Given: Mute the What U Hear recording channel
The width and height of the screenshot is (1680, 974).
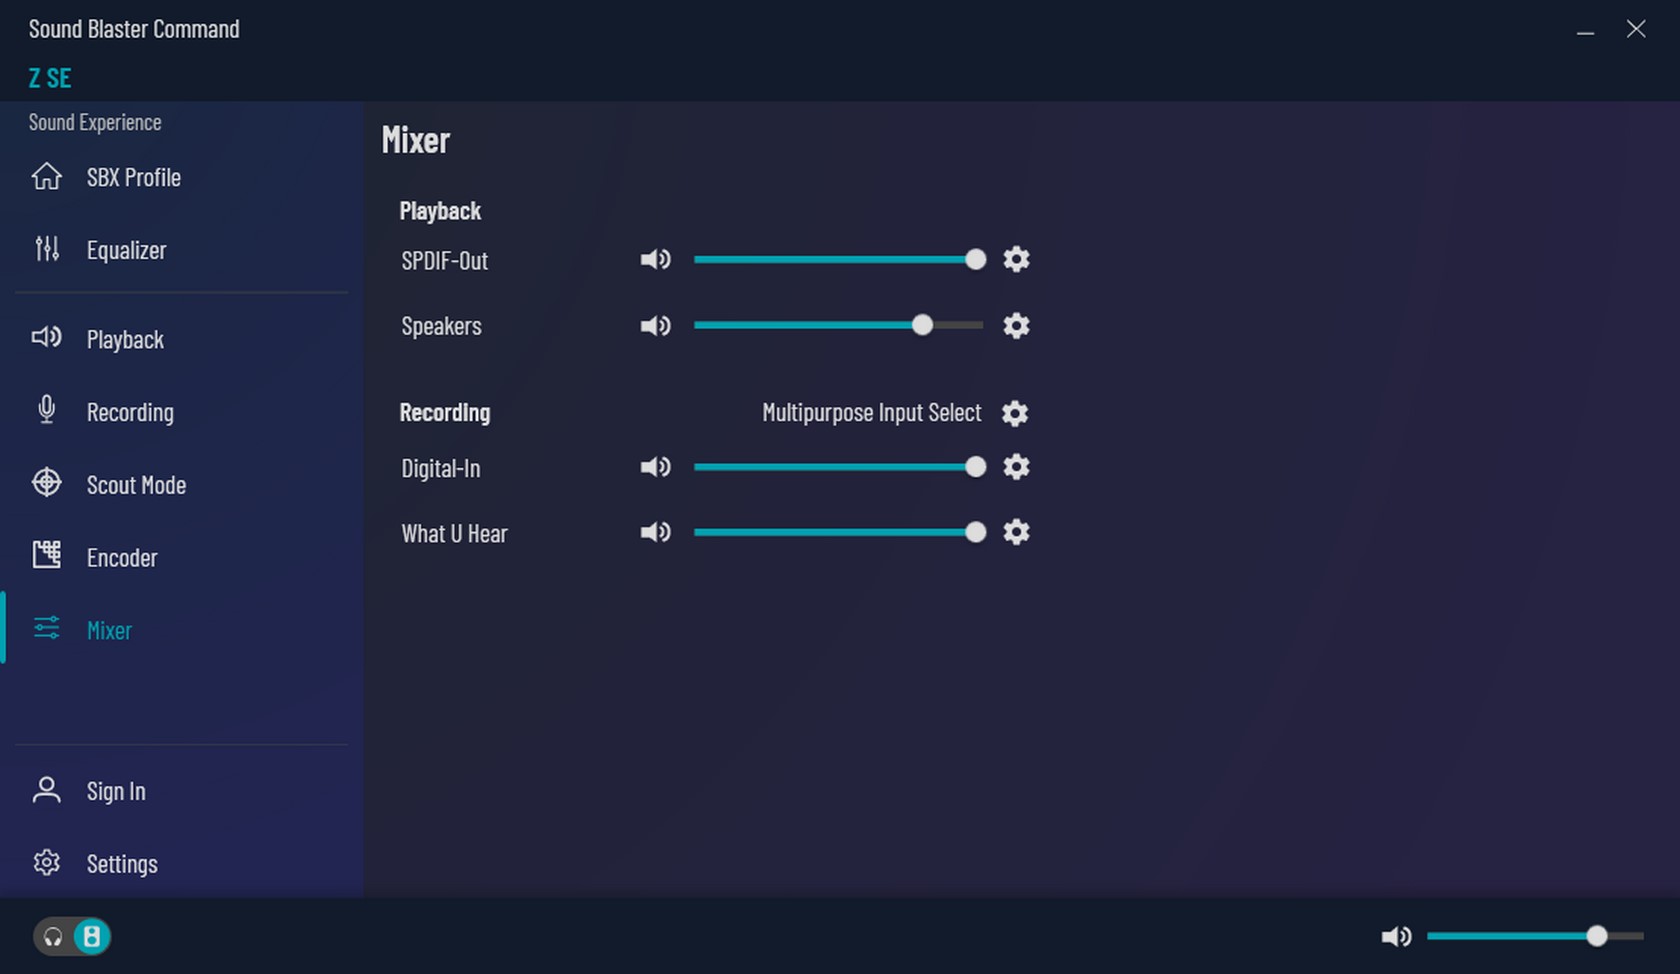Looking at the screenshot, I should tap(656, 532).
